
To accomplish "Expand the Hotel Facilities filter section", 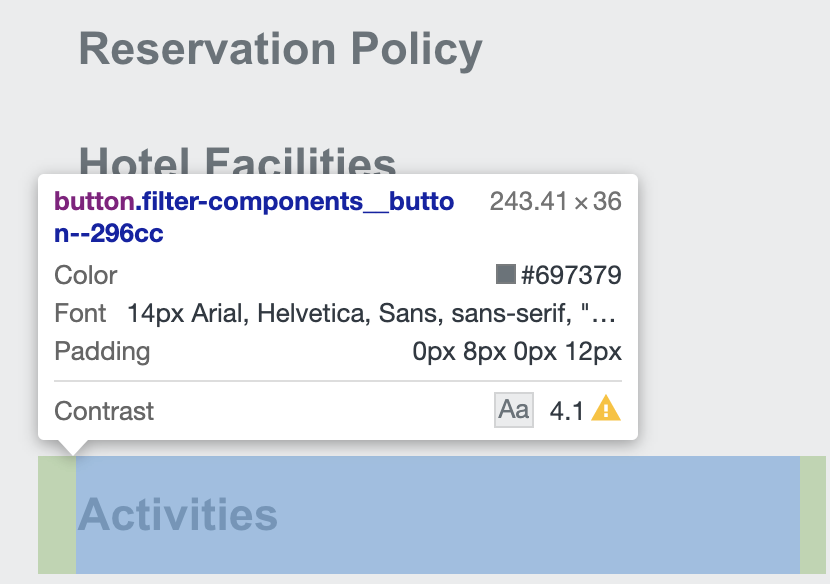I will [x=237, y=159].
